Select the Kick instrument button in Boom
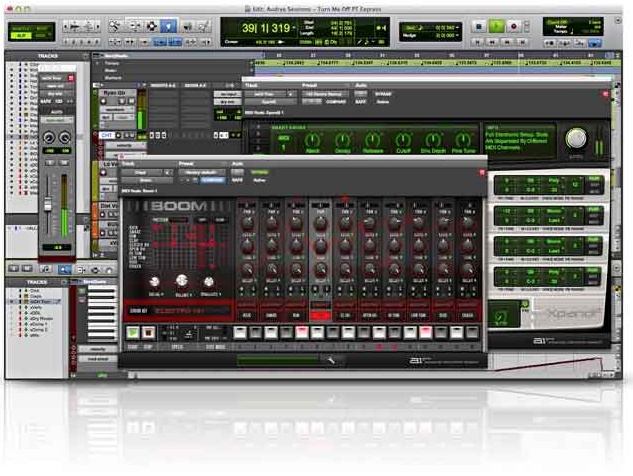Viewport: 633px width, 476px height. tap(246, 316)
